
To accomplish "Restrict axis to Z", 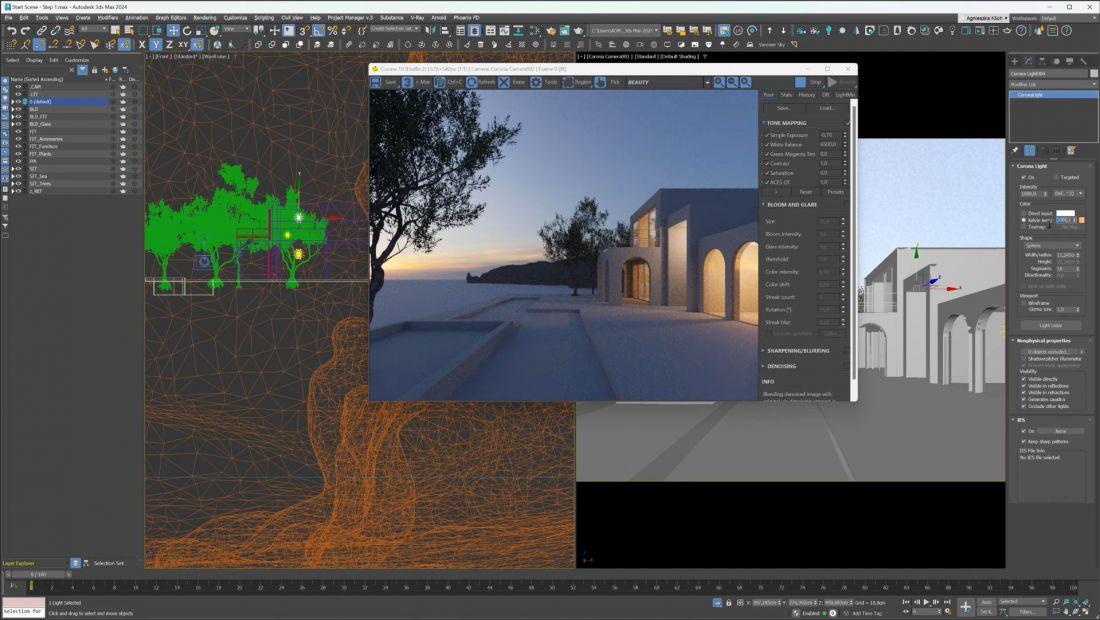I will pyautogui.click(x=169, y=44).
